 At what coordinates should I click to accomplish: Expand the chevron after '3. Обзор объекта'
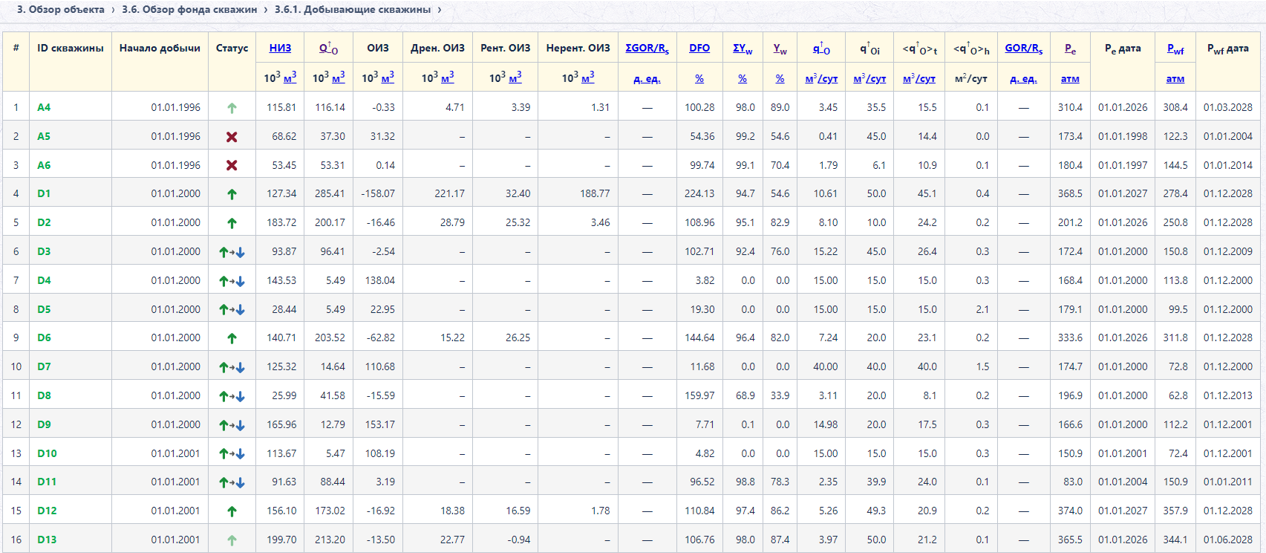click(x=113, y=10)
